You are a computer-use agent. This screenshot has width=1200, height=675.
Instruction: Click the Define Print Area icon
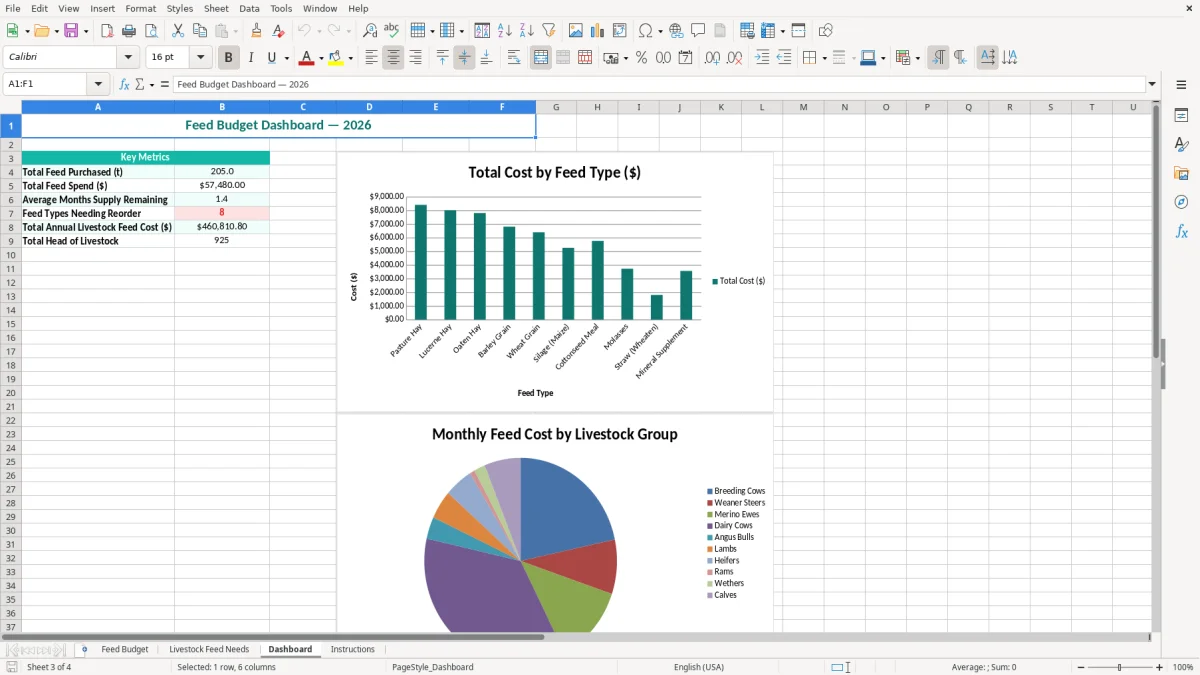pos(747,31)
